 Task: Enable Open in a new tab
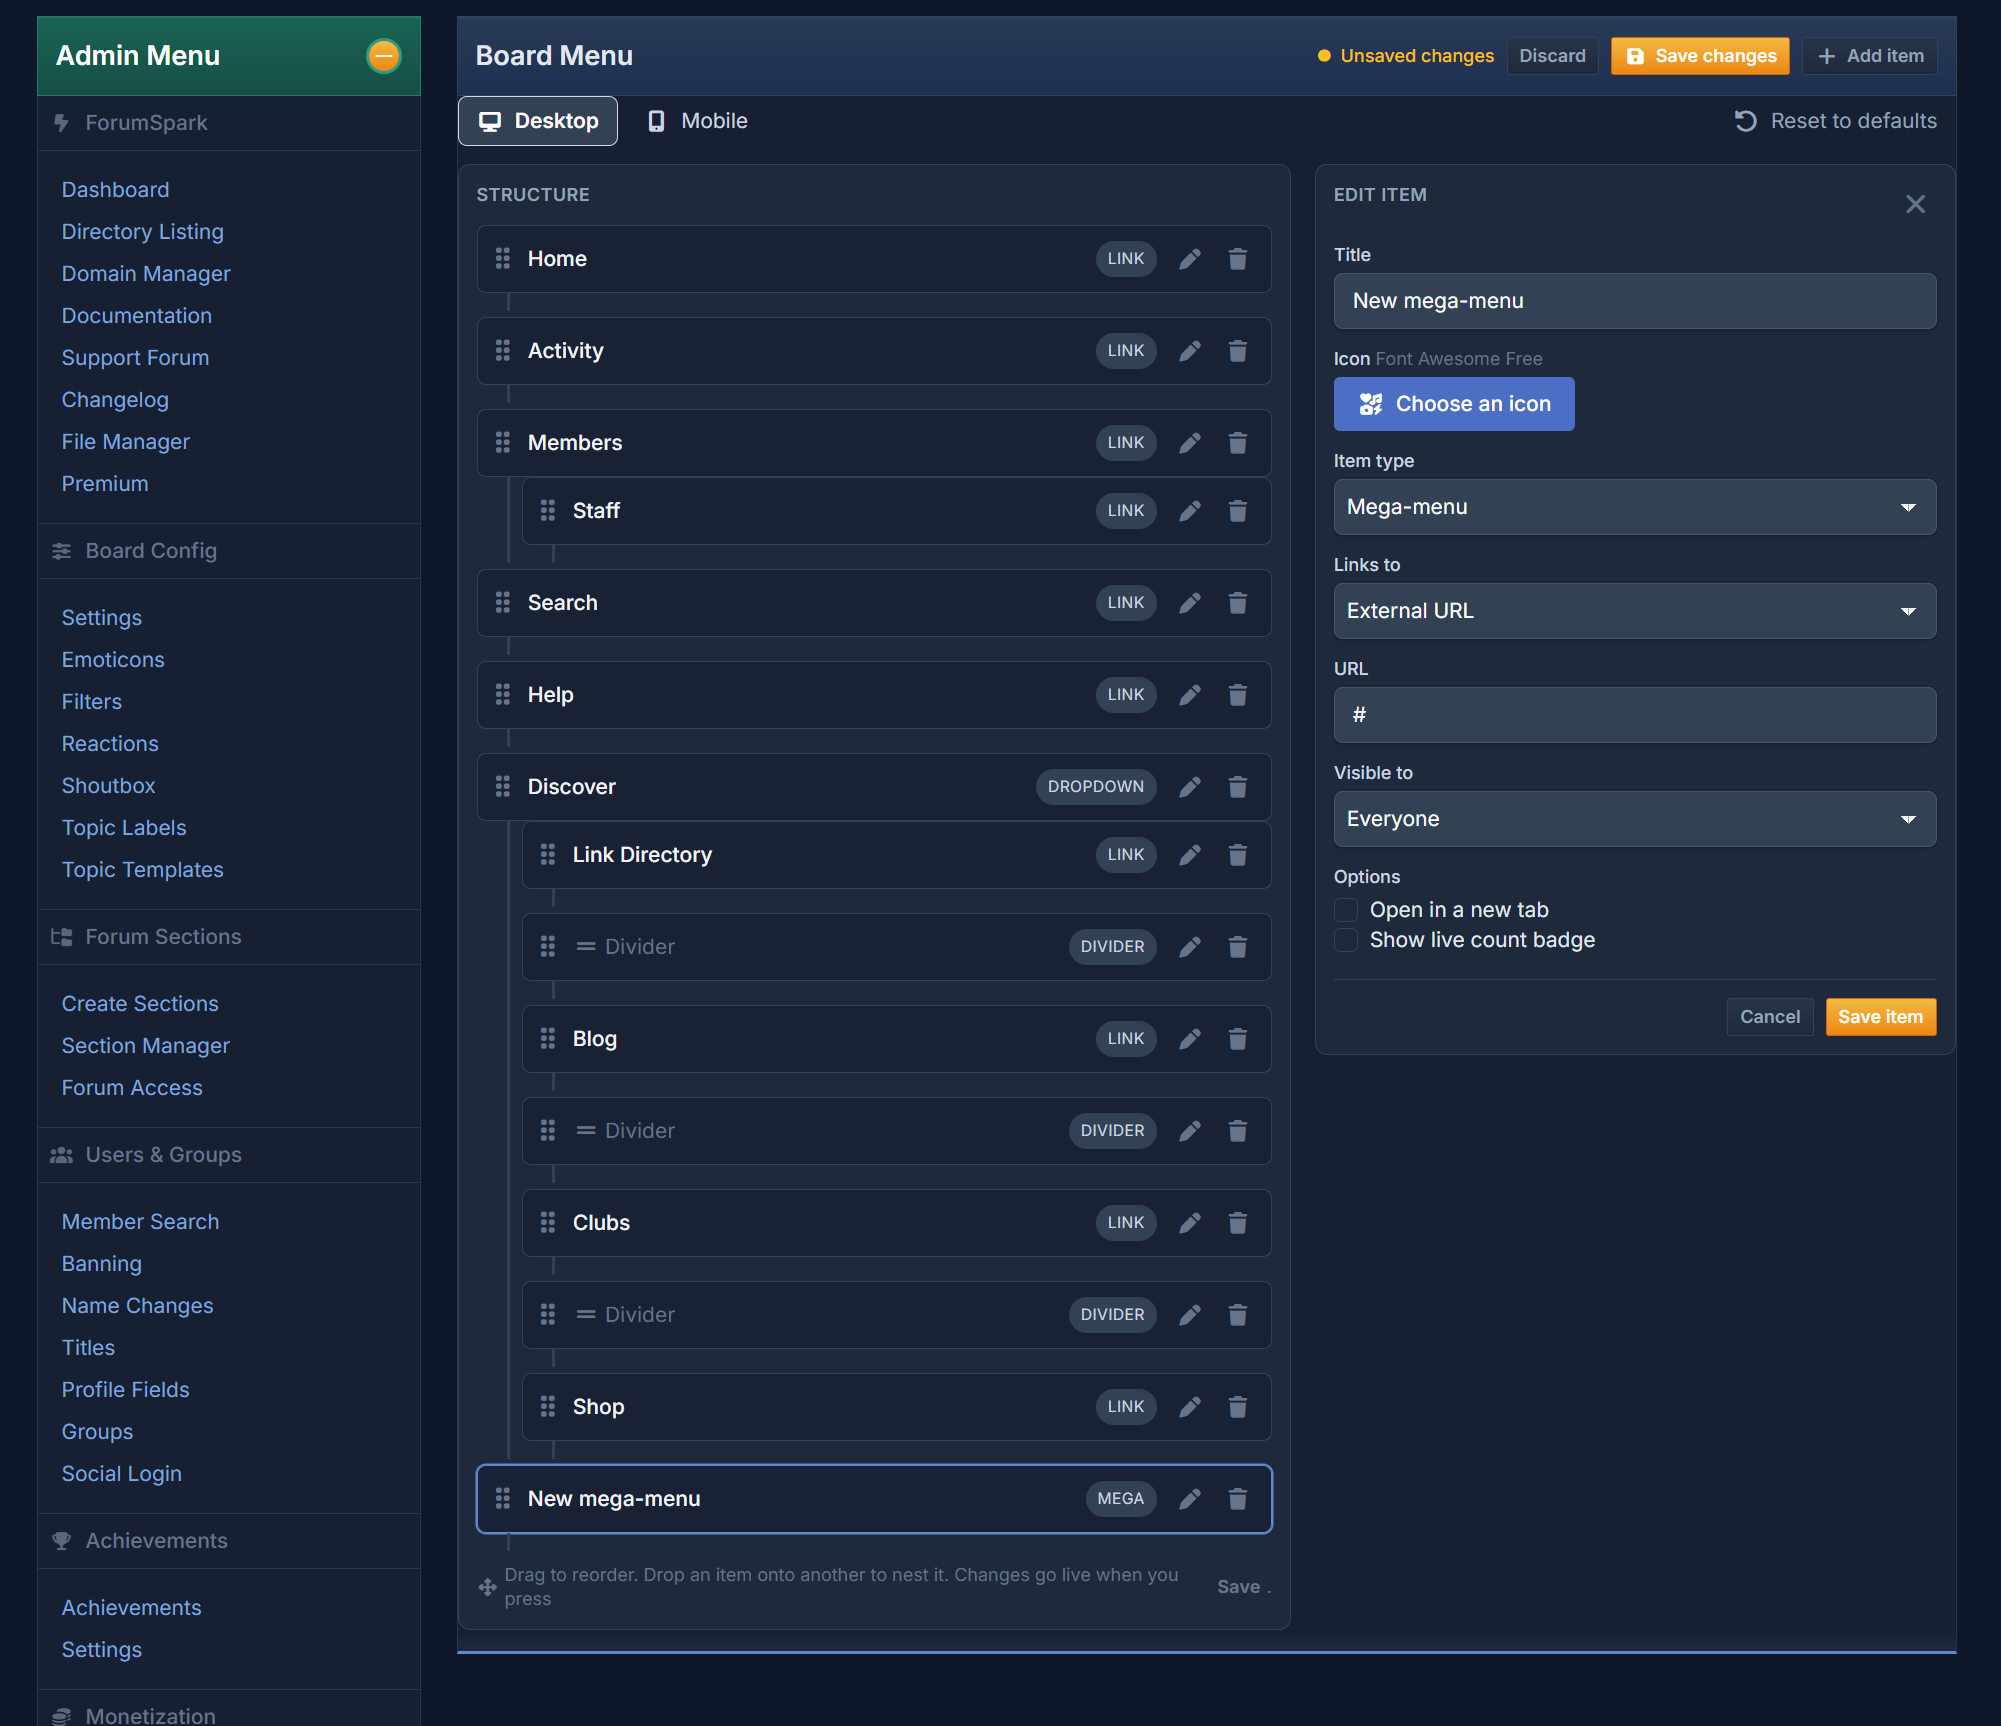point(1346,910)
